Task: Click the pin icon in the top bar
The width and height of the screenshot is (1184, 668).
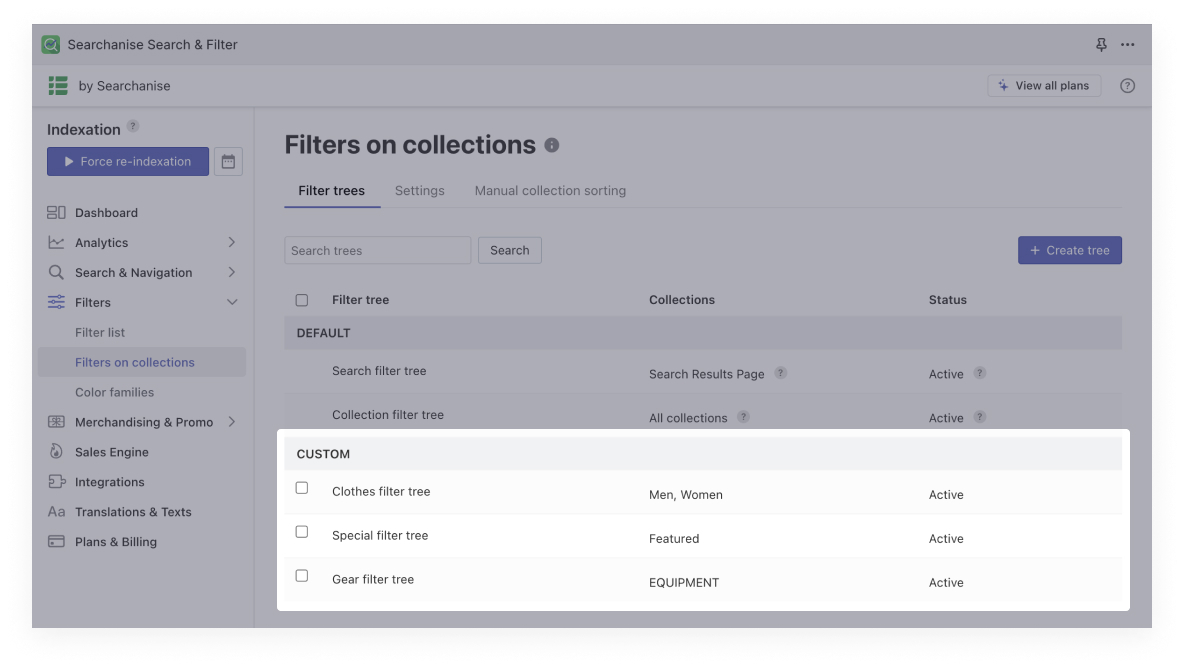Action: click(x=1101, y=44)
